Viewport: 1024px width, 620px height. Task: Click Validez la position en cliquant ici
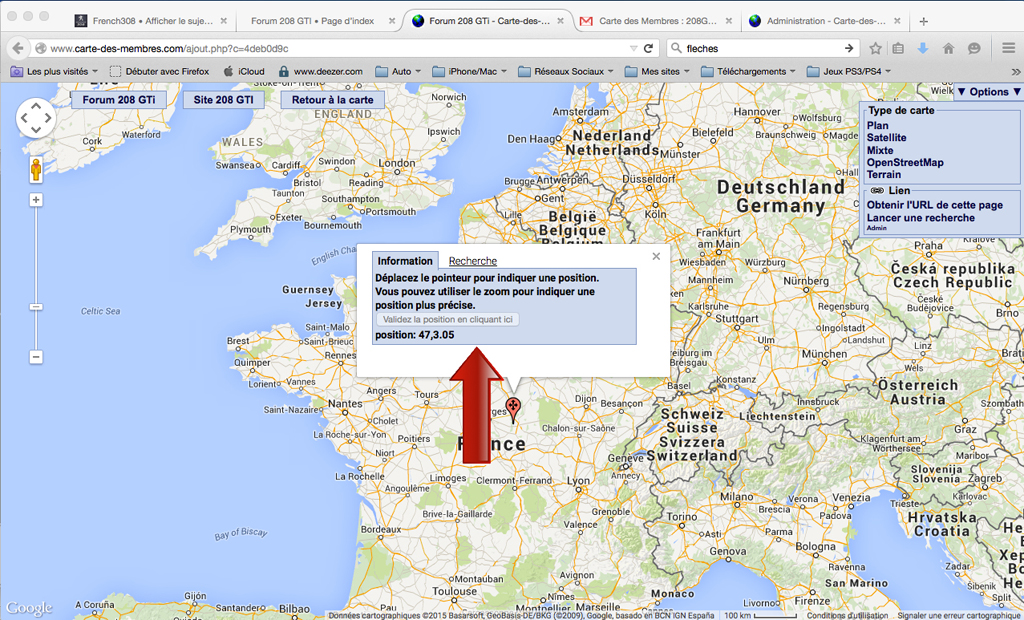coord(447,319)
